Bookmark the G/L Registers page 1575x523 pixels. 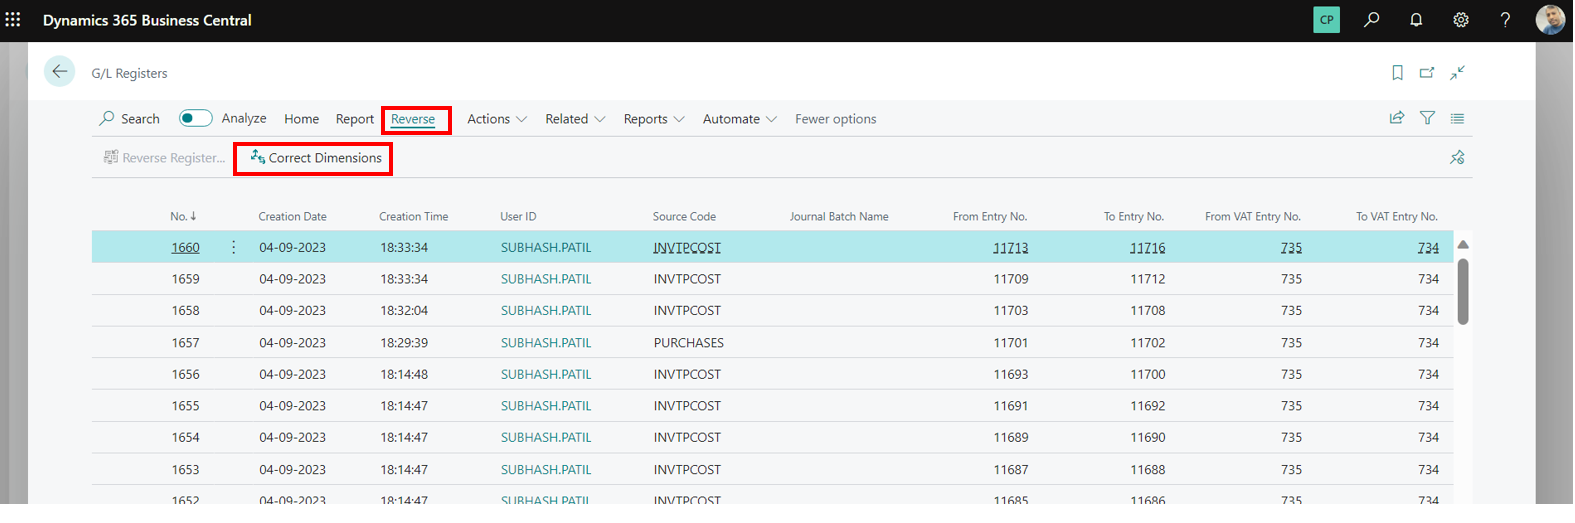[x=1397, y=72]
